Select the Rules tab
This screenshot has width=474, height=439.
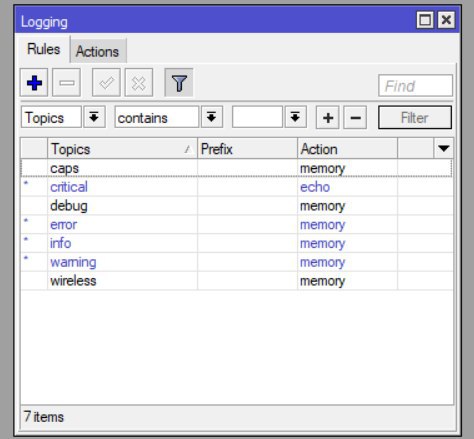pos(43,49)
